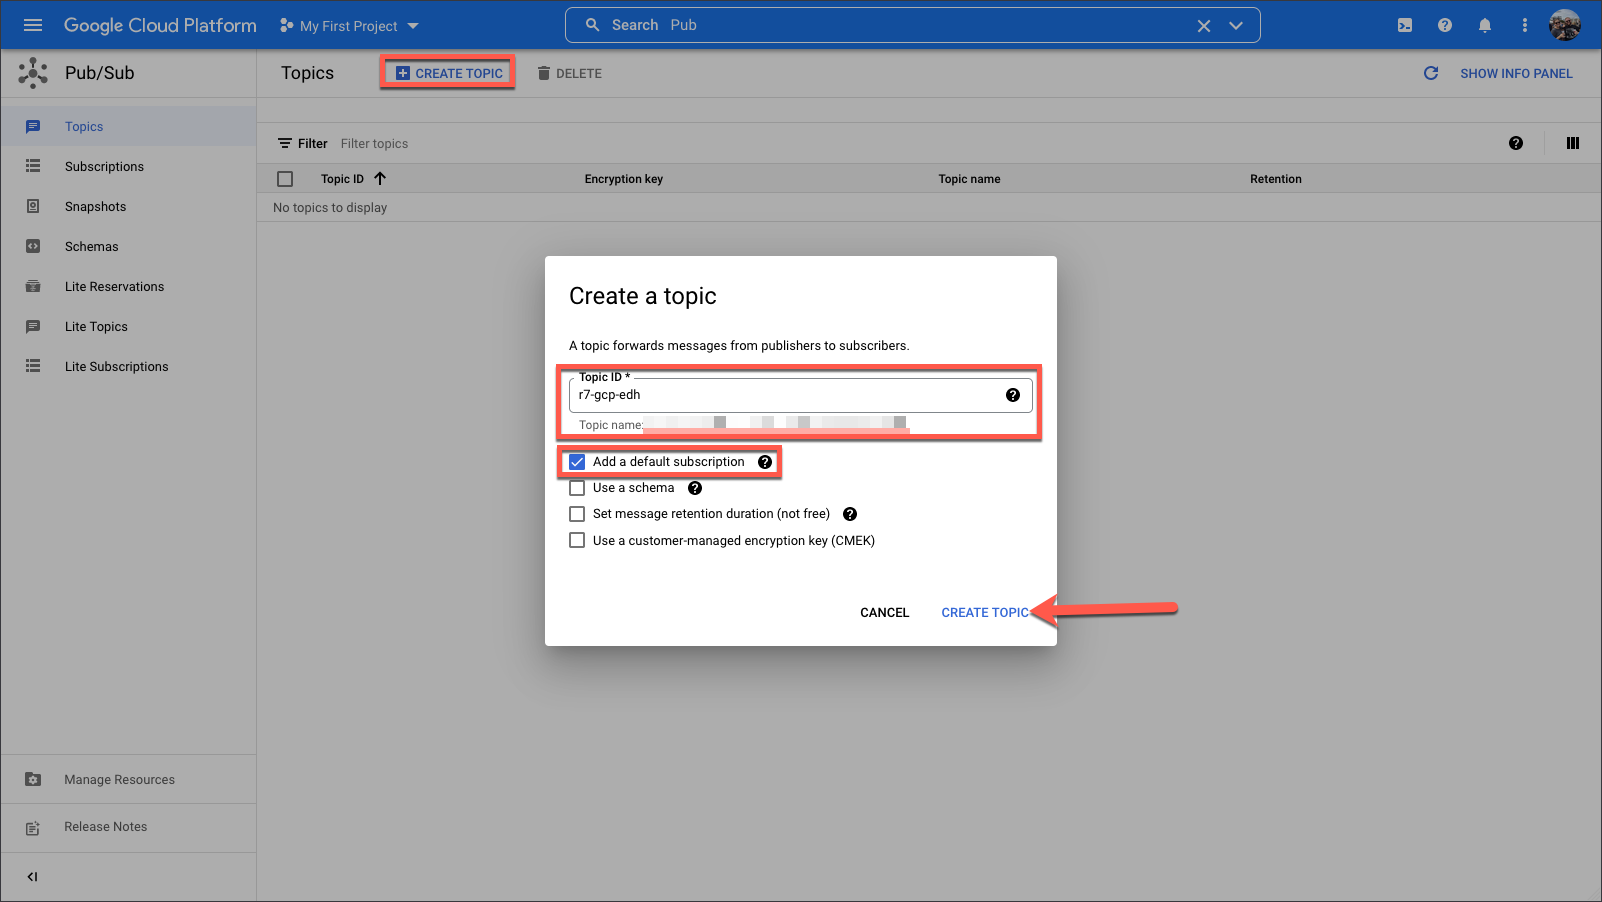This screenshot has height=902, width=1602.
Task: Click the Google Cloud Platform logo text
Action: [160, 25]
